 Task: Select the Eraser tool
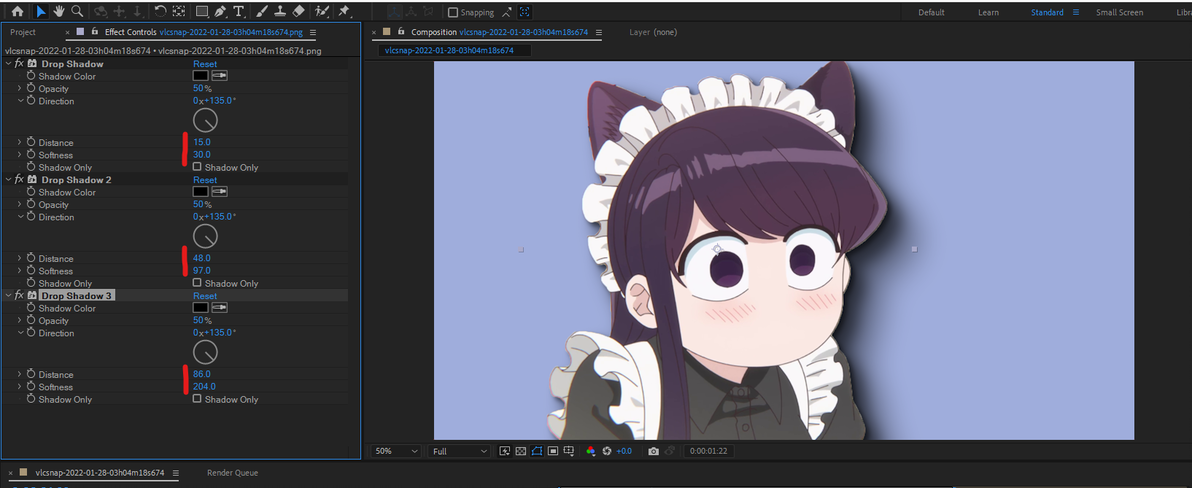tap(298, 11)
